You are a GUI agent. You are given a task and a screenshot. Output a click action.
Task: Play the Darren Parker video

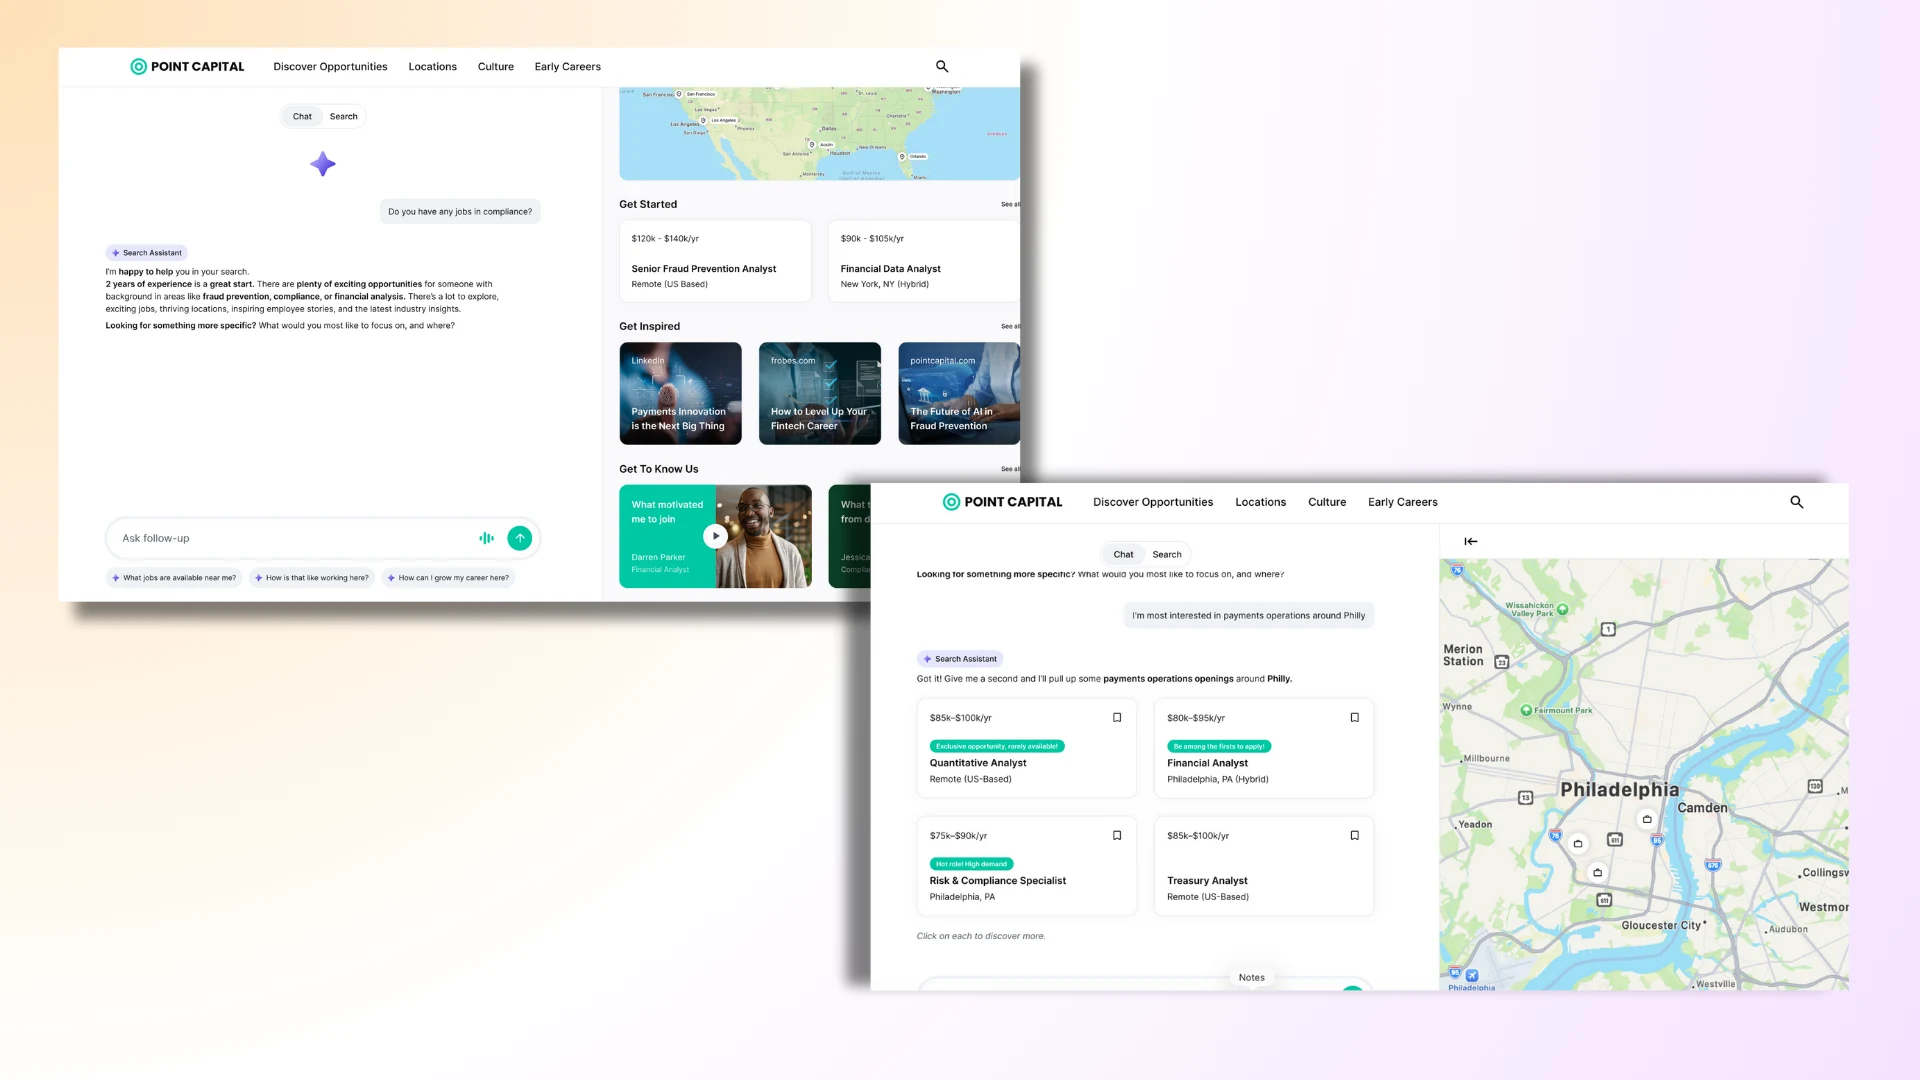tap(715, 536)
